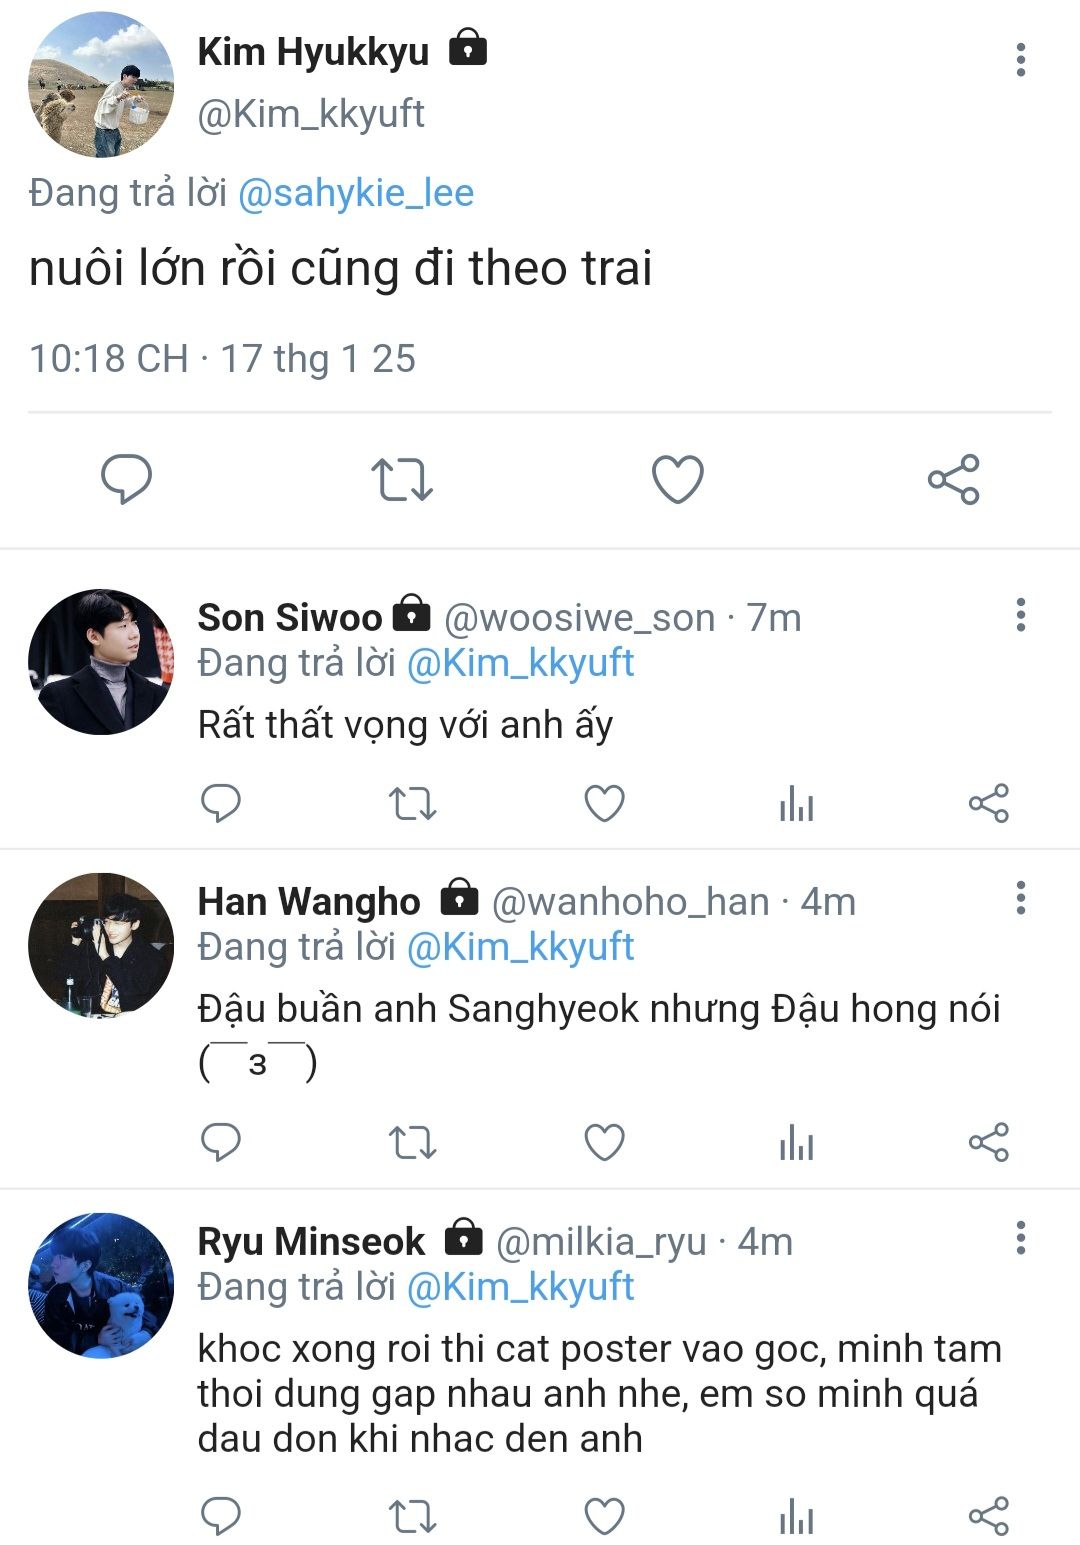Share Kim Hyukkyu's main tweet
The width and height of the screenshot is (1080, 1545).
click(x=954, y=479)
